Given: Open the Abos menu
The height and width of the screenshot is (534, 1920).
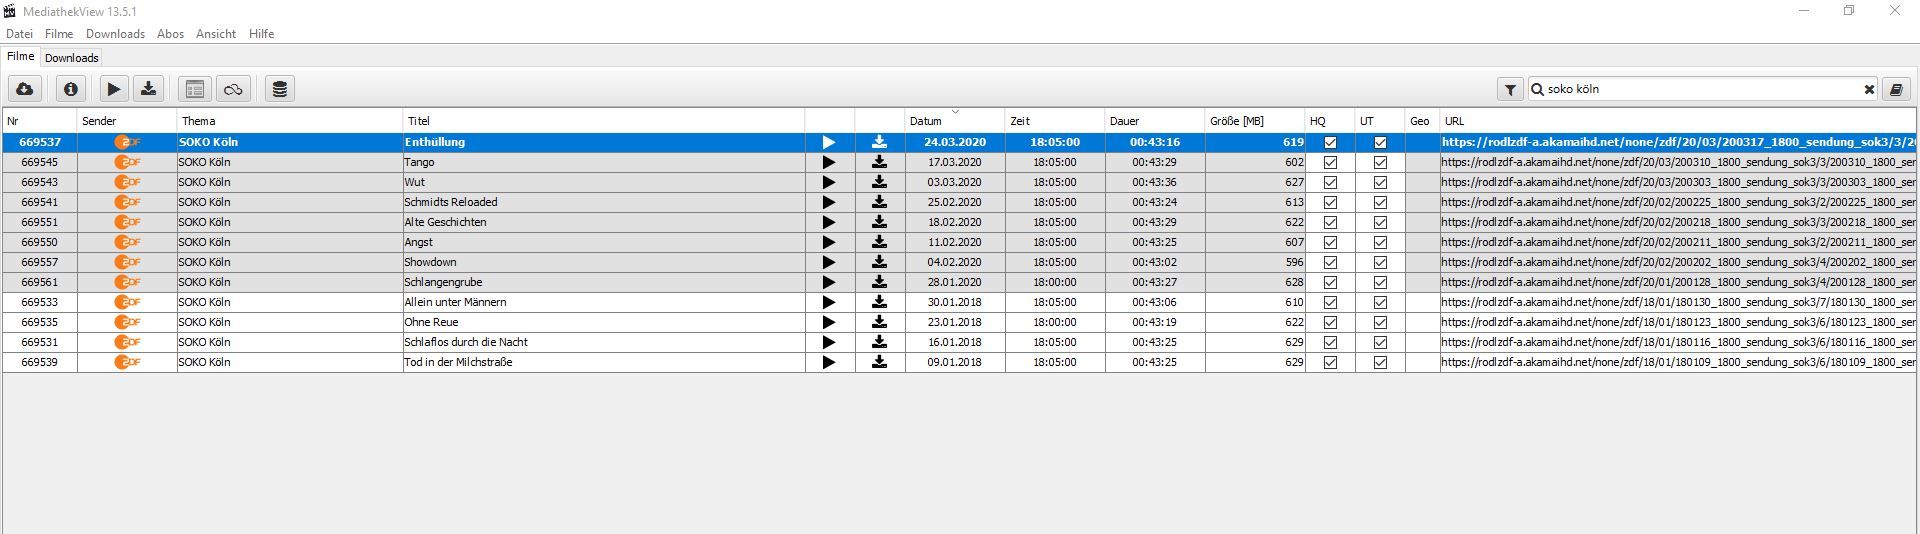Looking at the screenshot, I should 170,34.
